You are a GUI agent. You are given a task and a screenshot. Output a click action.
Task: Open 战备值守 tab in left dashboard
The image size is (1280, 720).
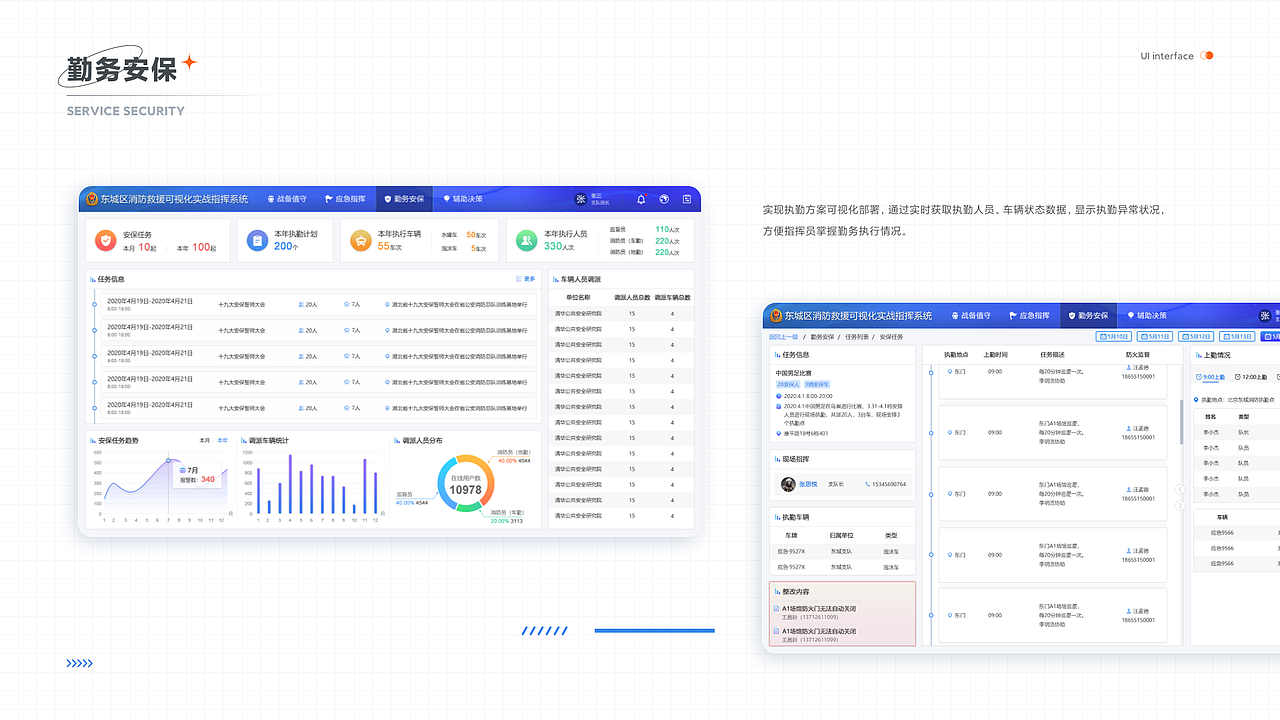(287, 199)
